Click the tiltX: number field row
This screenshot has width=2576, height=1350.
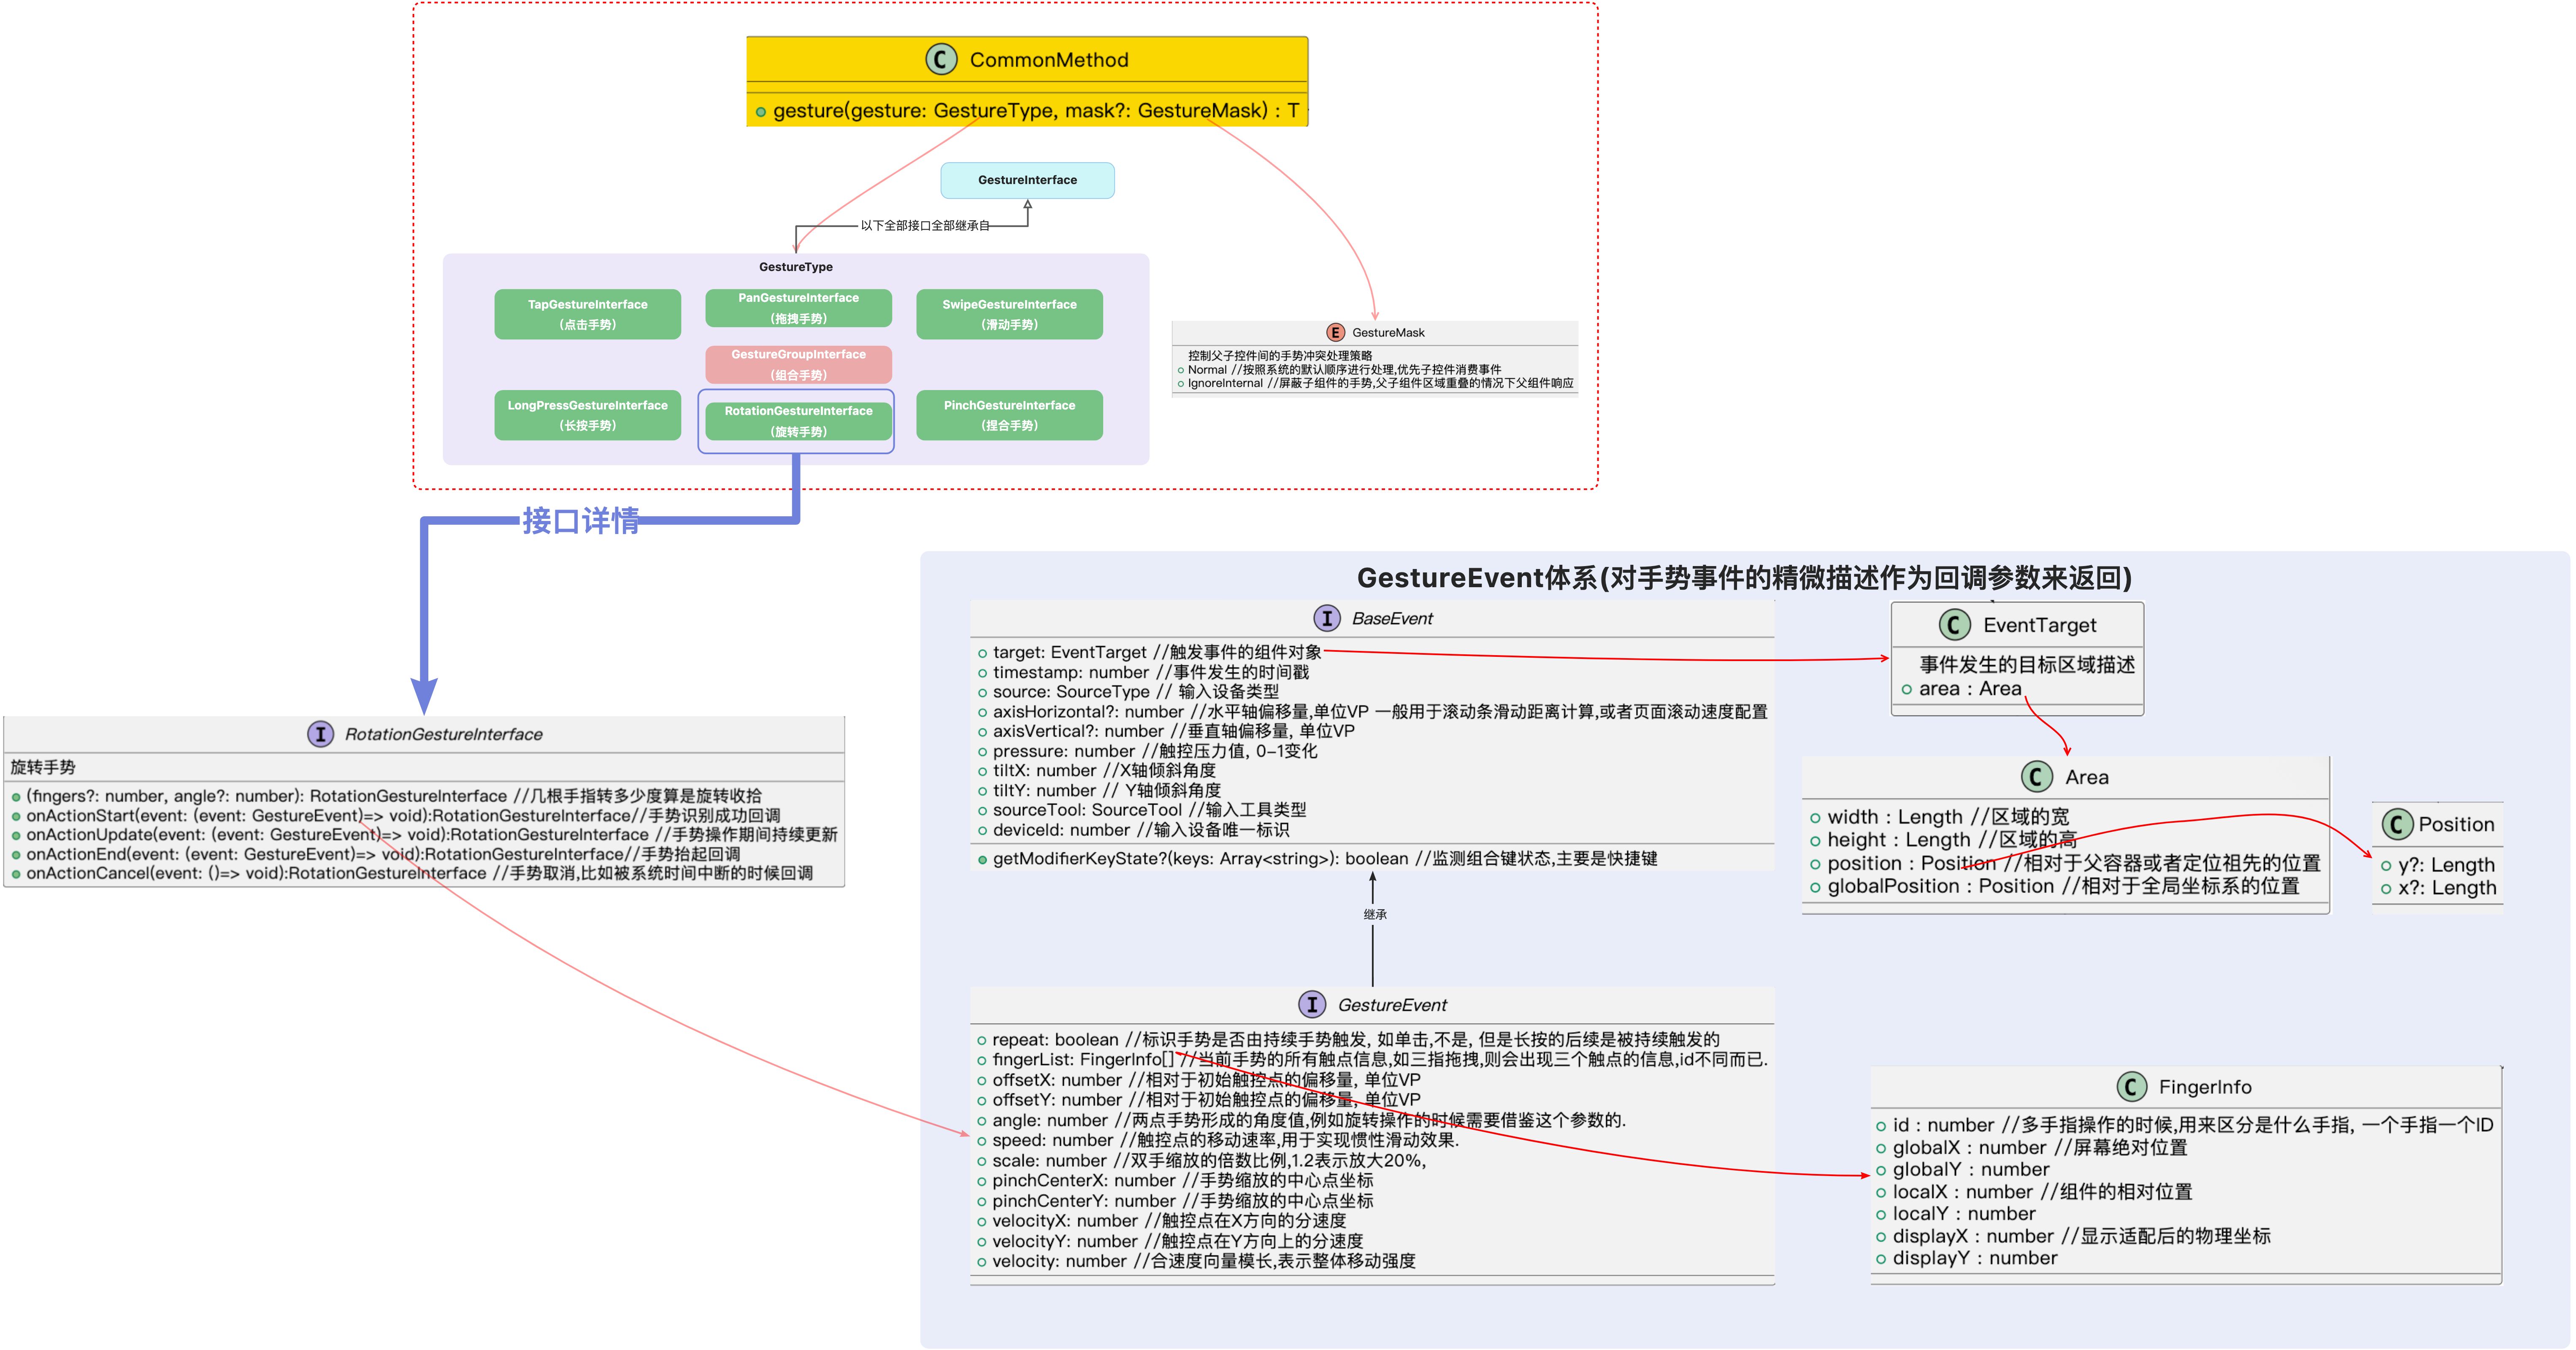pyautogui.click(x=1097, y=770)
